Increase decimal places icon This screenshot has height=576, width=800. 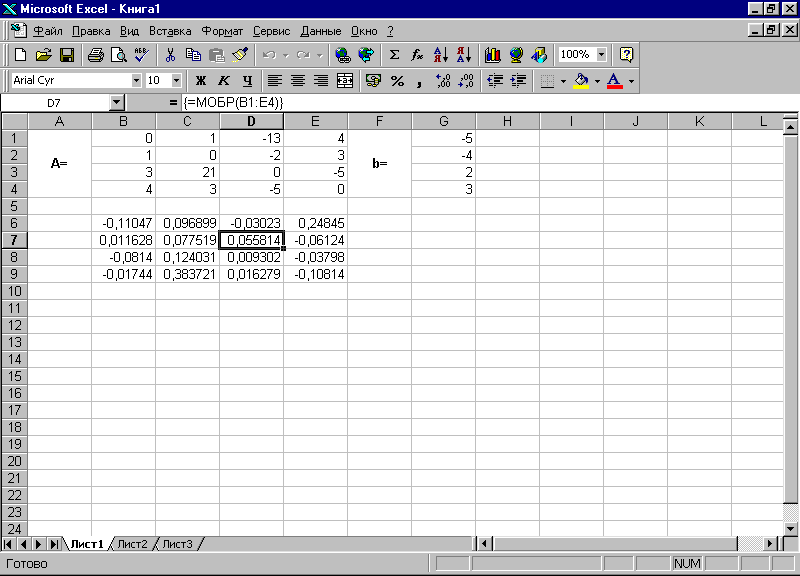click(442, 81)
